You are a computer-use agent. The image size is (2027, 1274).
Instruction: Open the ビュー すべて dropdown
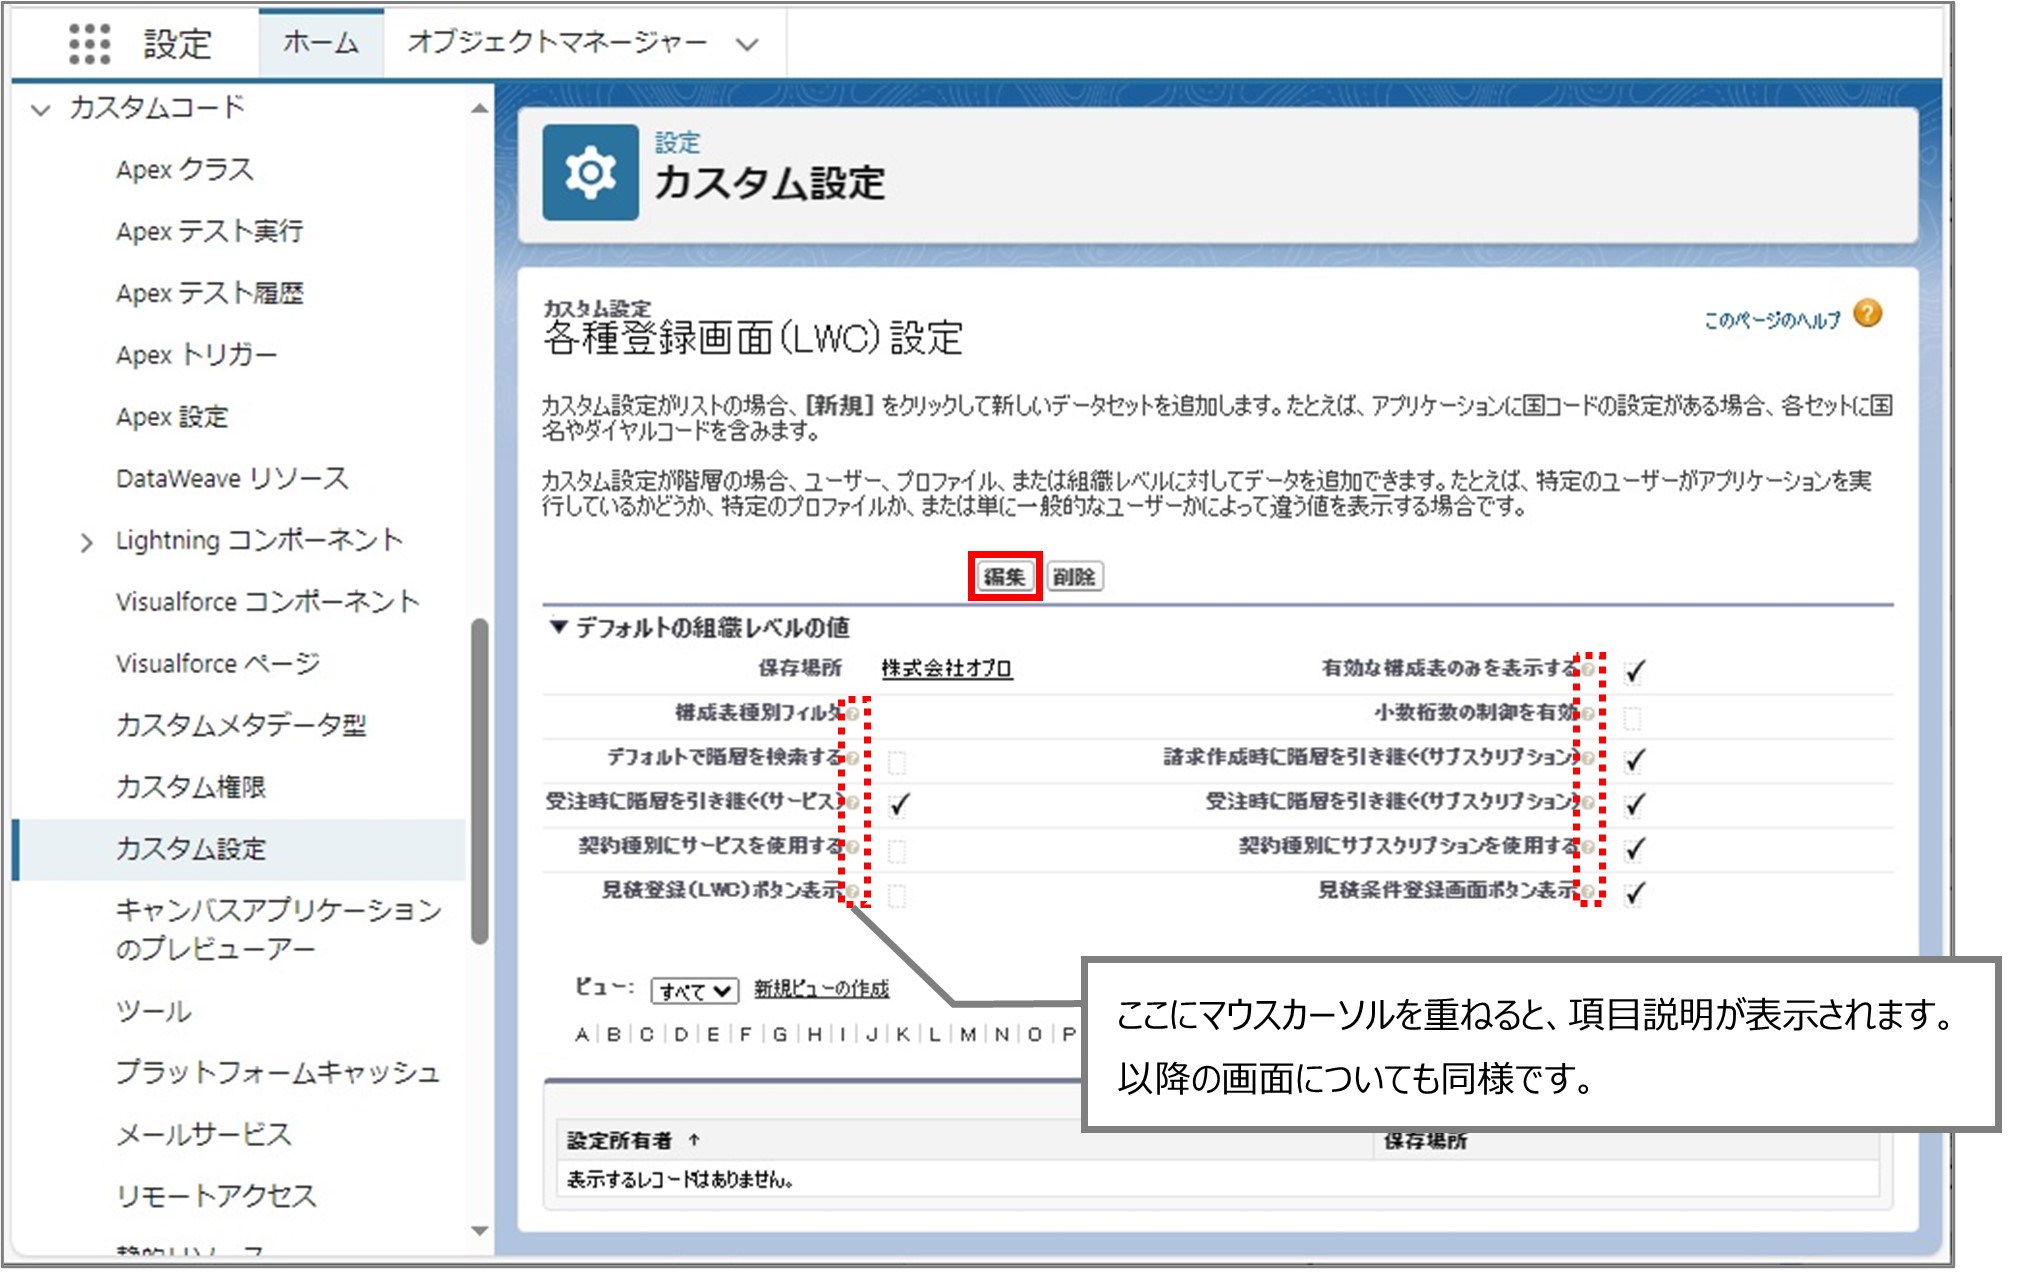click(x=694, y=990)
